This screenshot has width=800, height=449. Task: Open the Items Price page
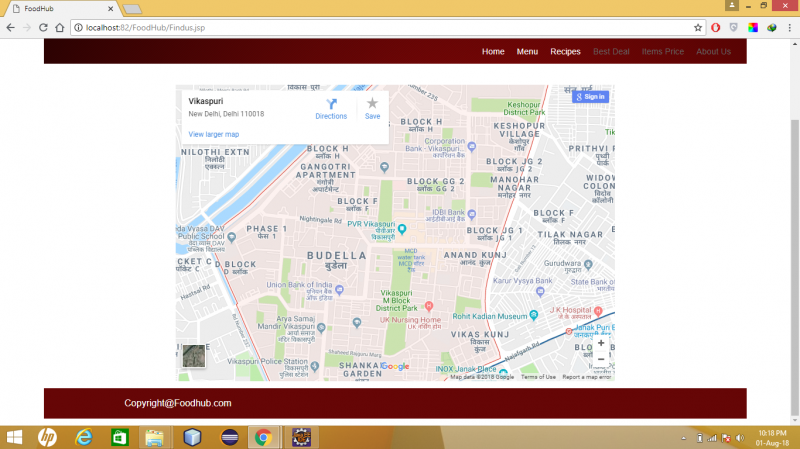click(x=663, y=52)
